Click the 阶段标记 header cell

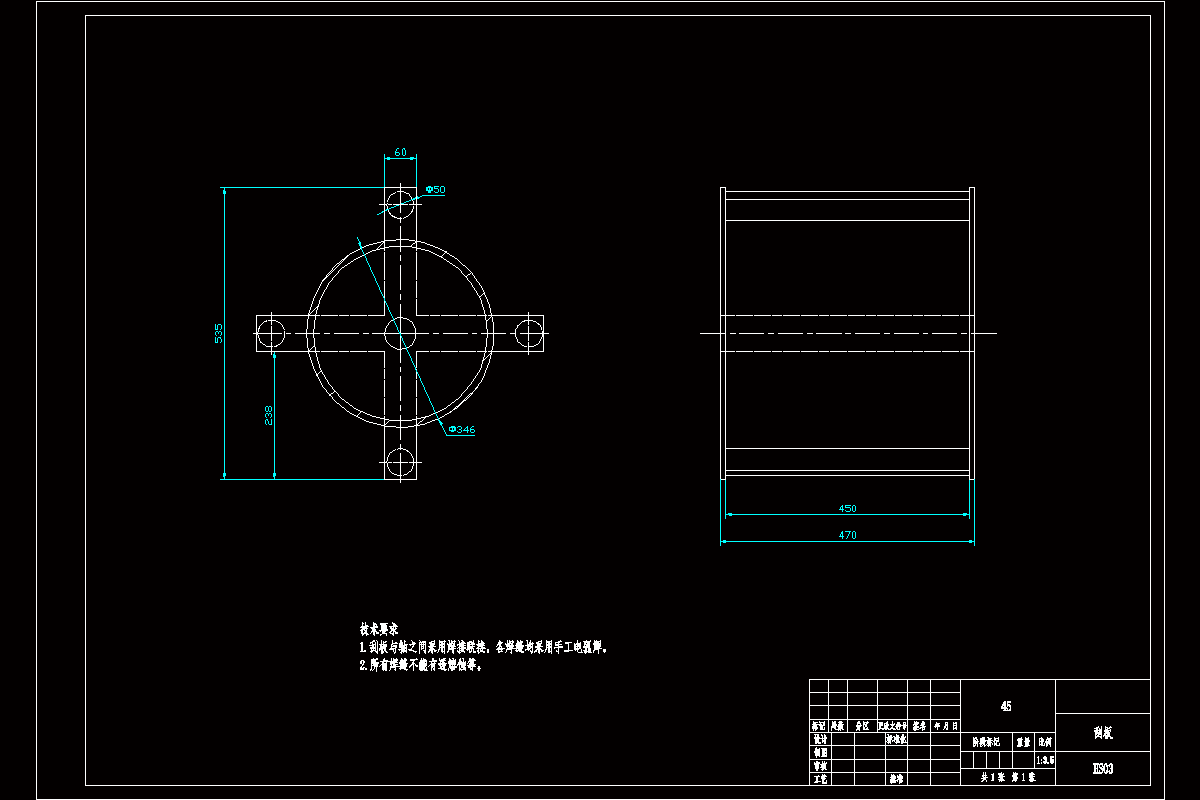[986, 742]
